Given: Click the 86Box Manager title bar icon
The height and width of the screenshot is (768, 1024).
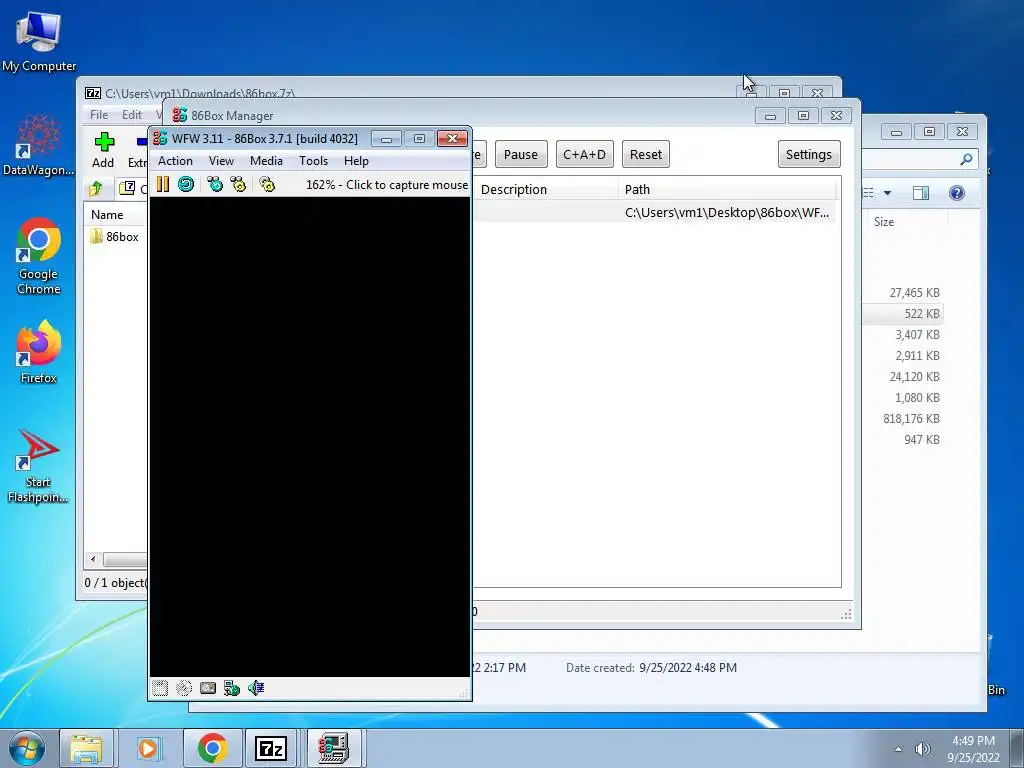Looking at the screenshot, I should point(180,115).
